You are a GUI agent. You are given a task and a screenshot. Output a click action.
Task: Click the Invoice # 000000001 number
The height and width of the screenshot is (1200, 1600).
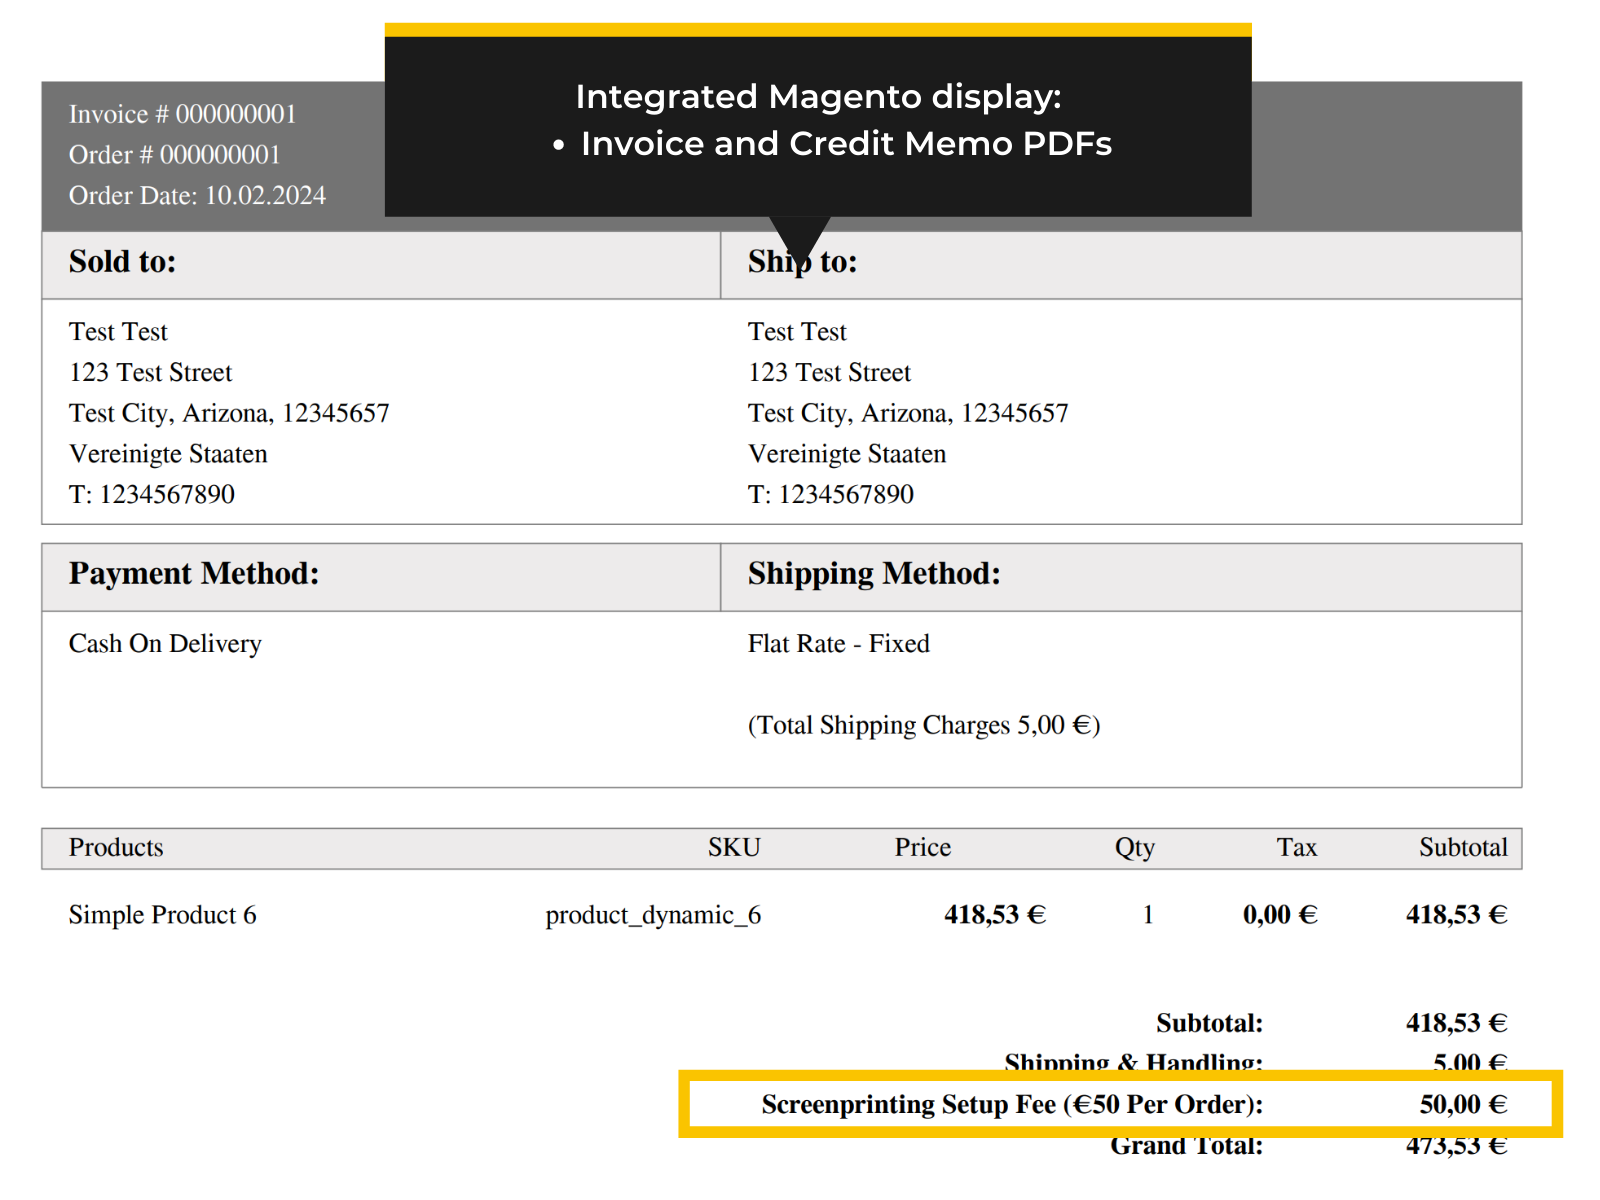point(182,114)
